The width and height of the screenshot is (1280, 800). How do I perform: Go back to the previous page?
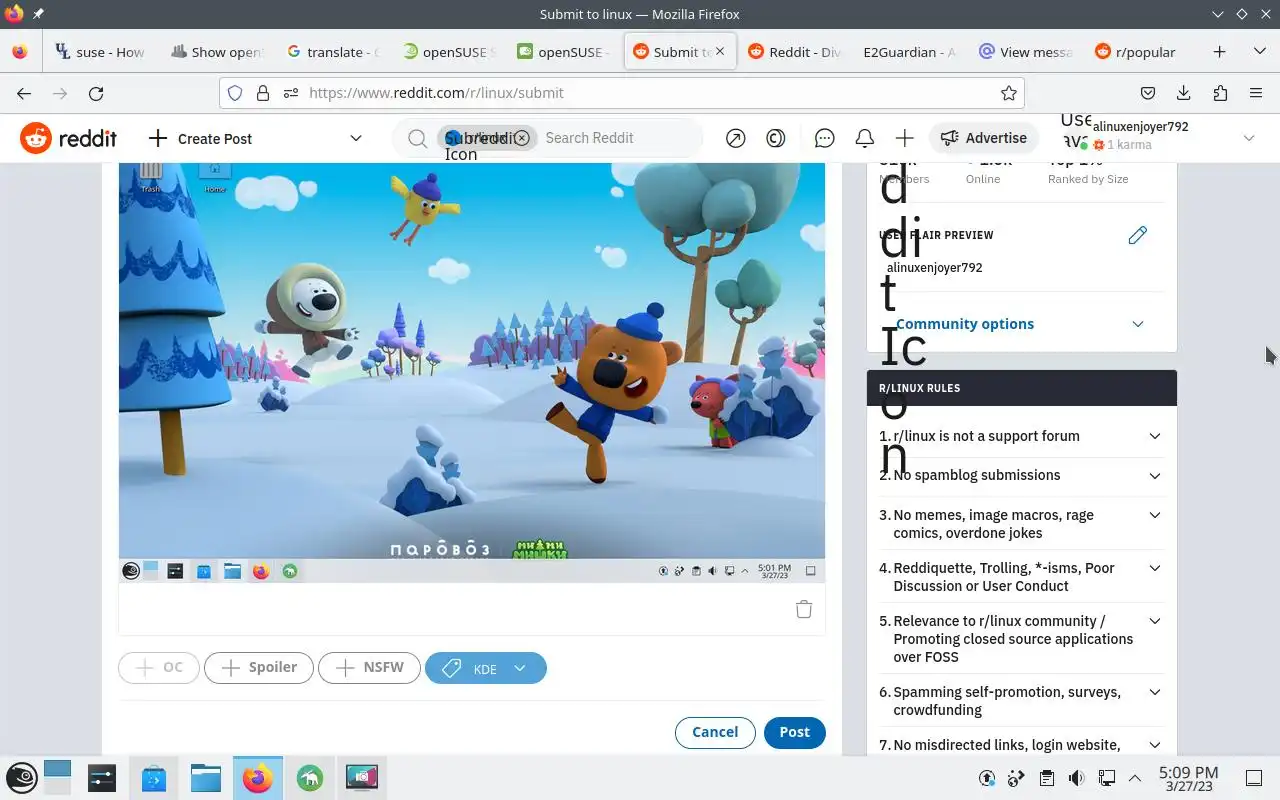click(24, 93)
